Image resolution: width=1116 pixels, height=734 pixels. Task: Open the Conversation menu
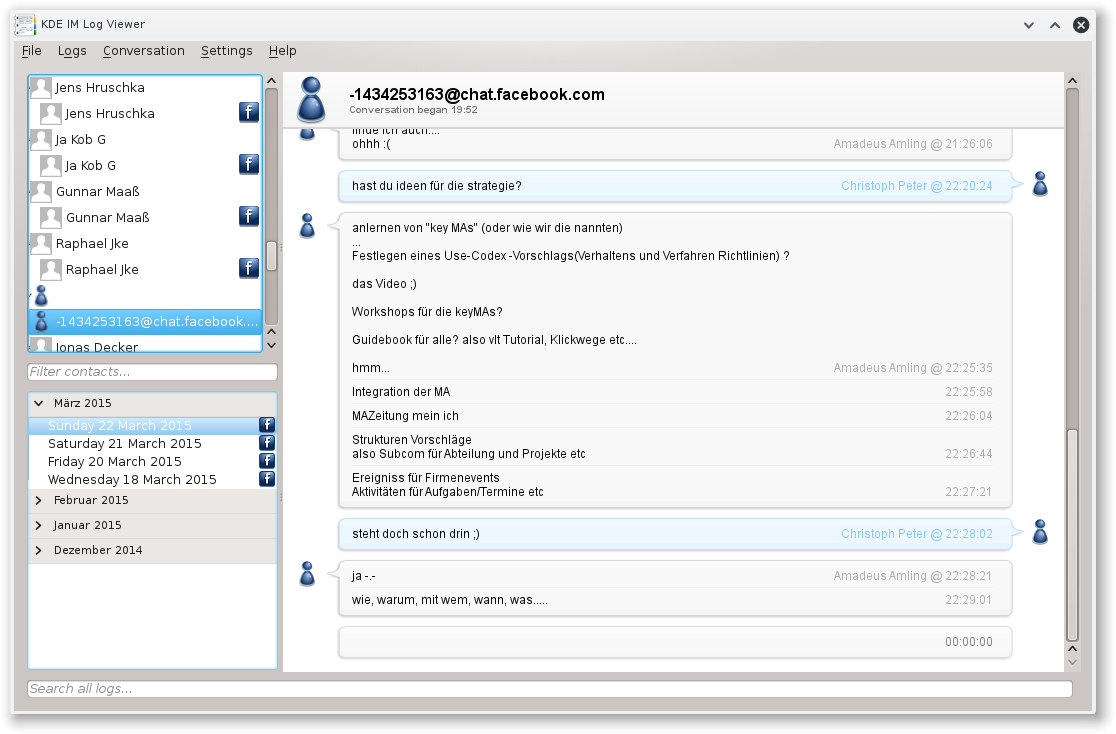coord(144,51)
